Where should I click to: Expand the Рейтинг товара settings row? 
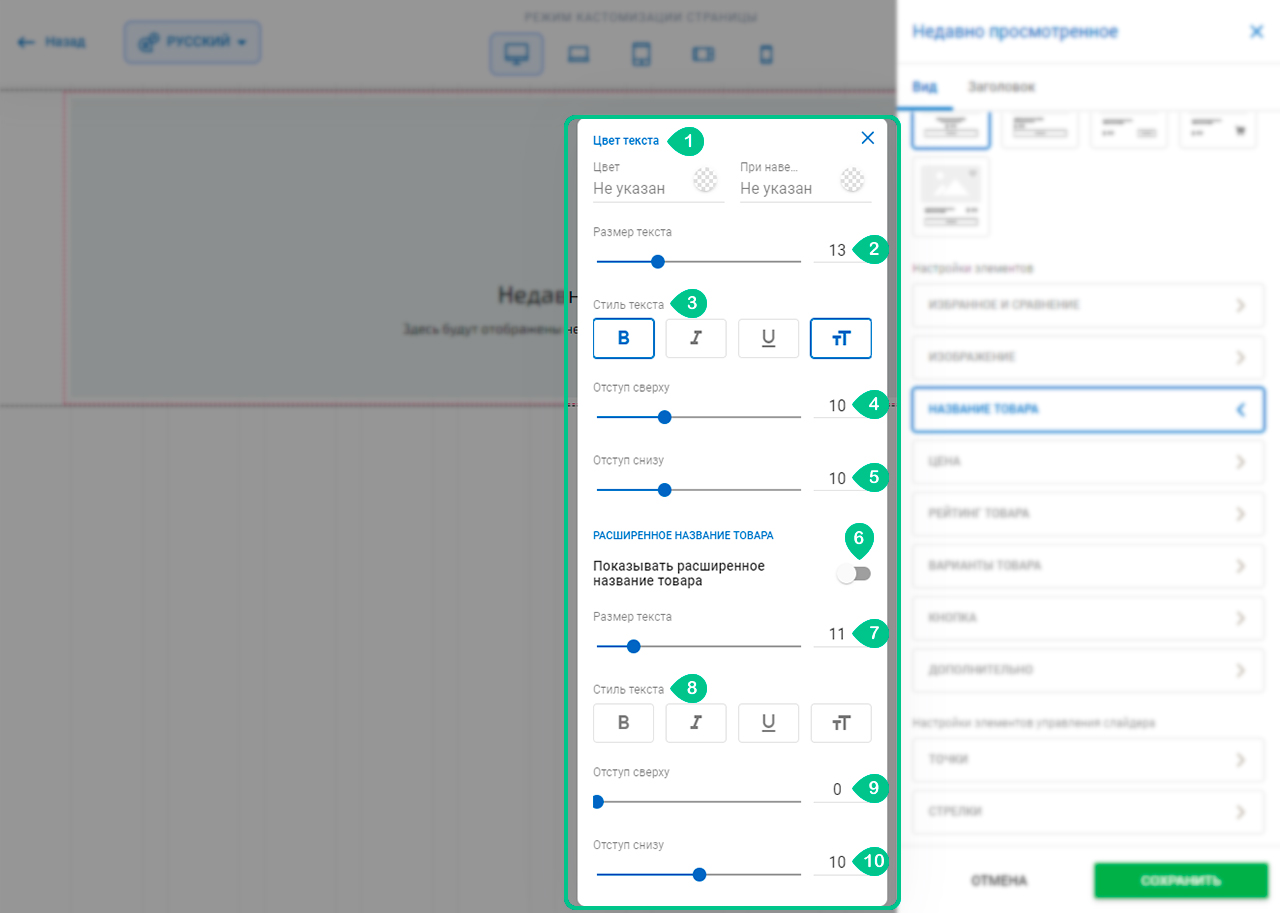(x=1088, y=514)
